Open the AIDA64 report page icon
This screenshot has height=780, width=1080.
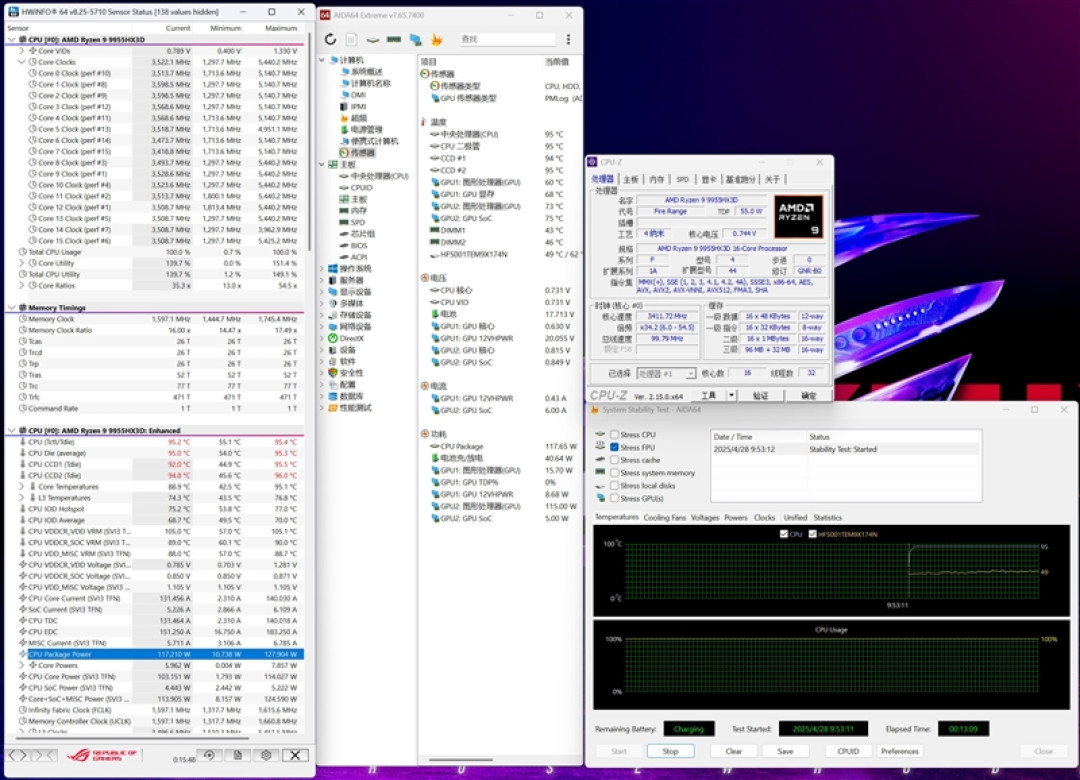tap(351, 39)
